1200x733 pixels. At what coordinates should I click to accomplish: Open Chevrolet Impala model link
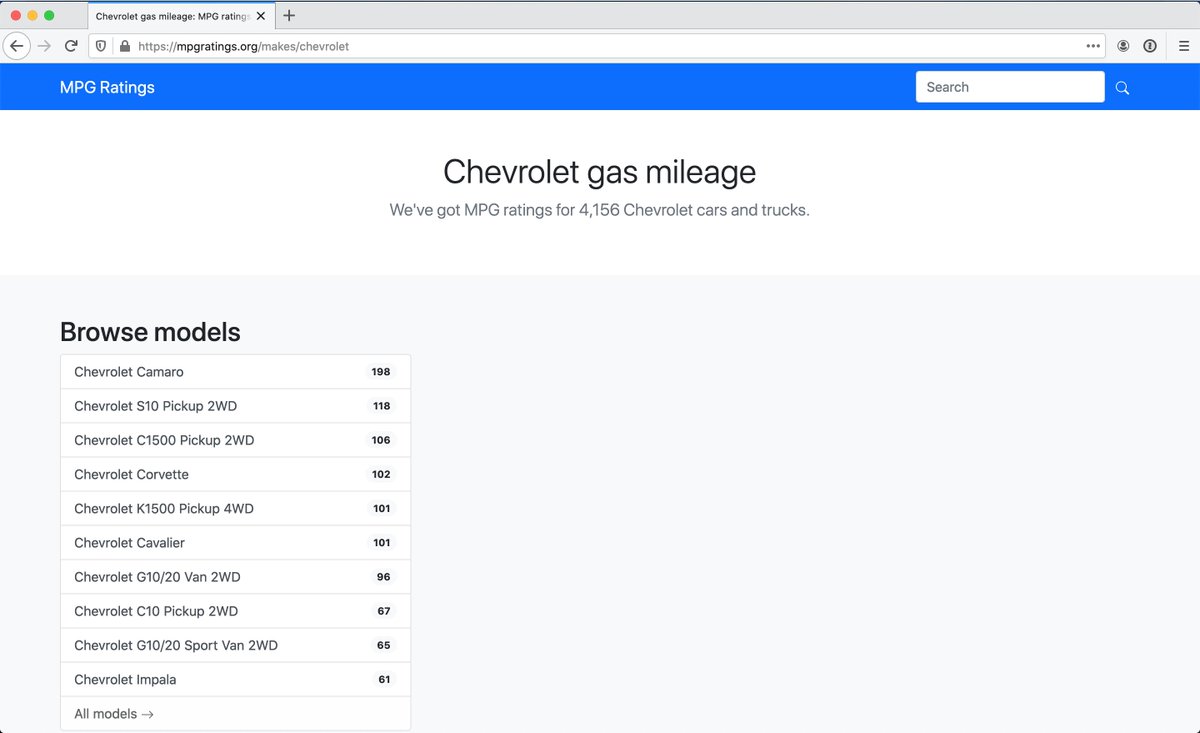235,679
